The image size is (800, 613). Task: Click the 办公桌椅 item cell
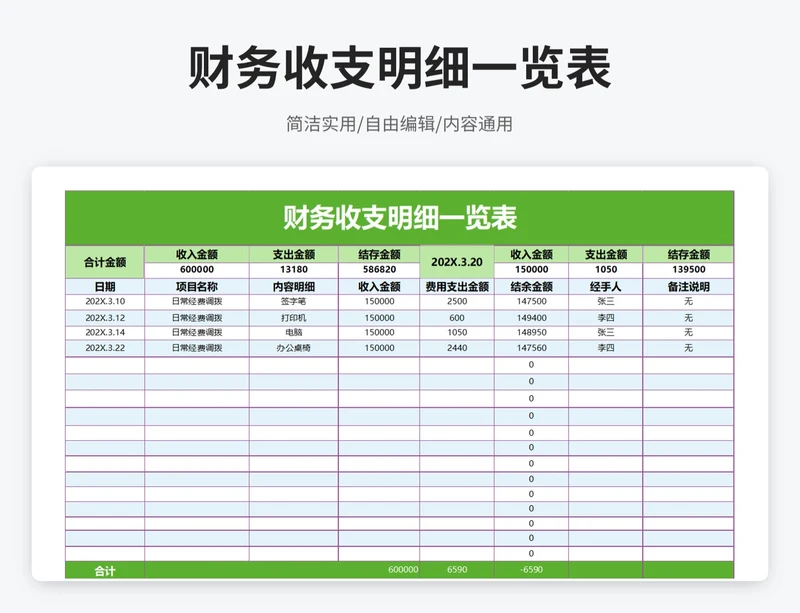click(x=294, y=348)
